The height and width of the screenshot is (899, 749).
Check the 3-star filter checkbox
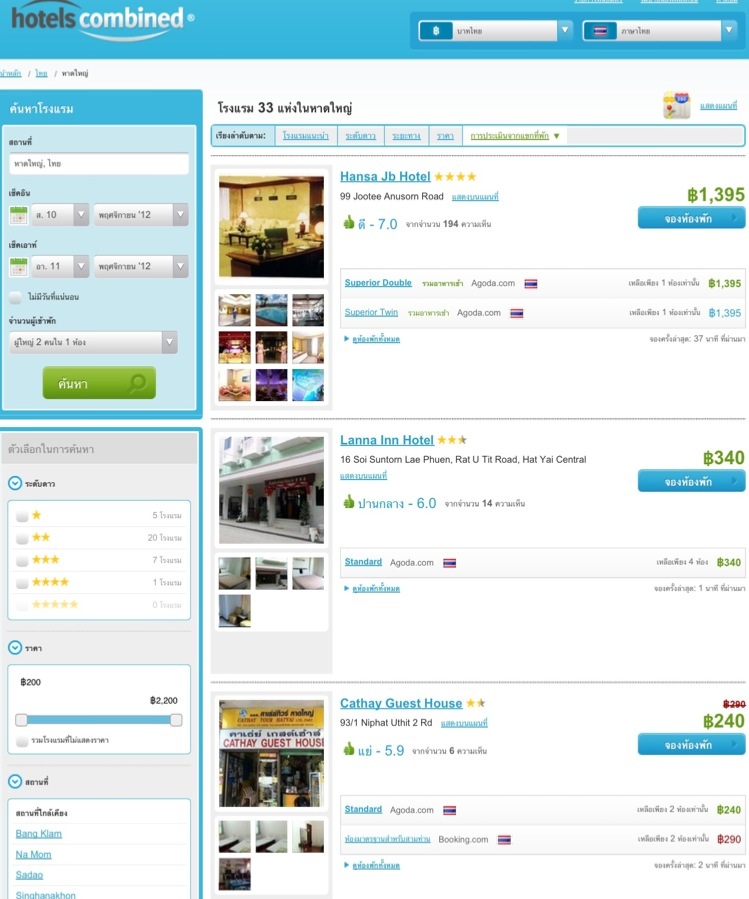(22, 561)
